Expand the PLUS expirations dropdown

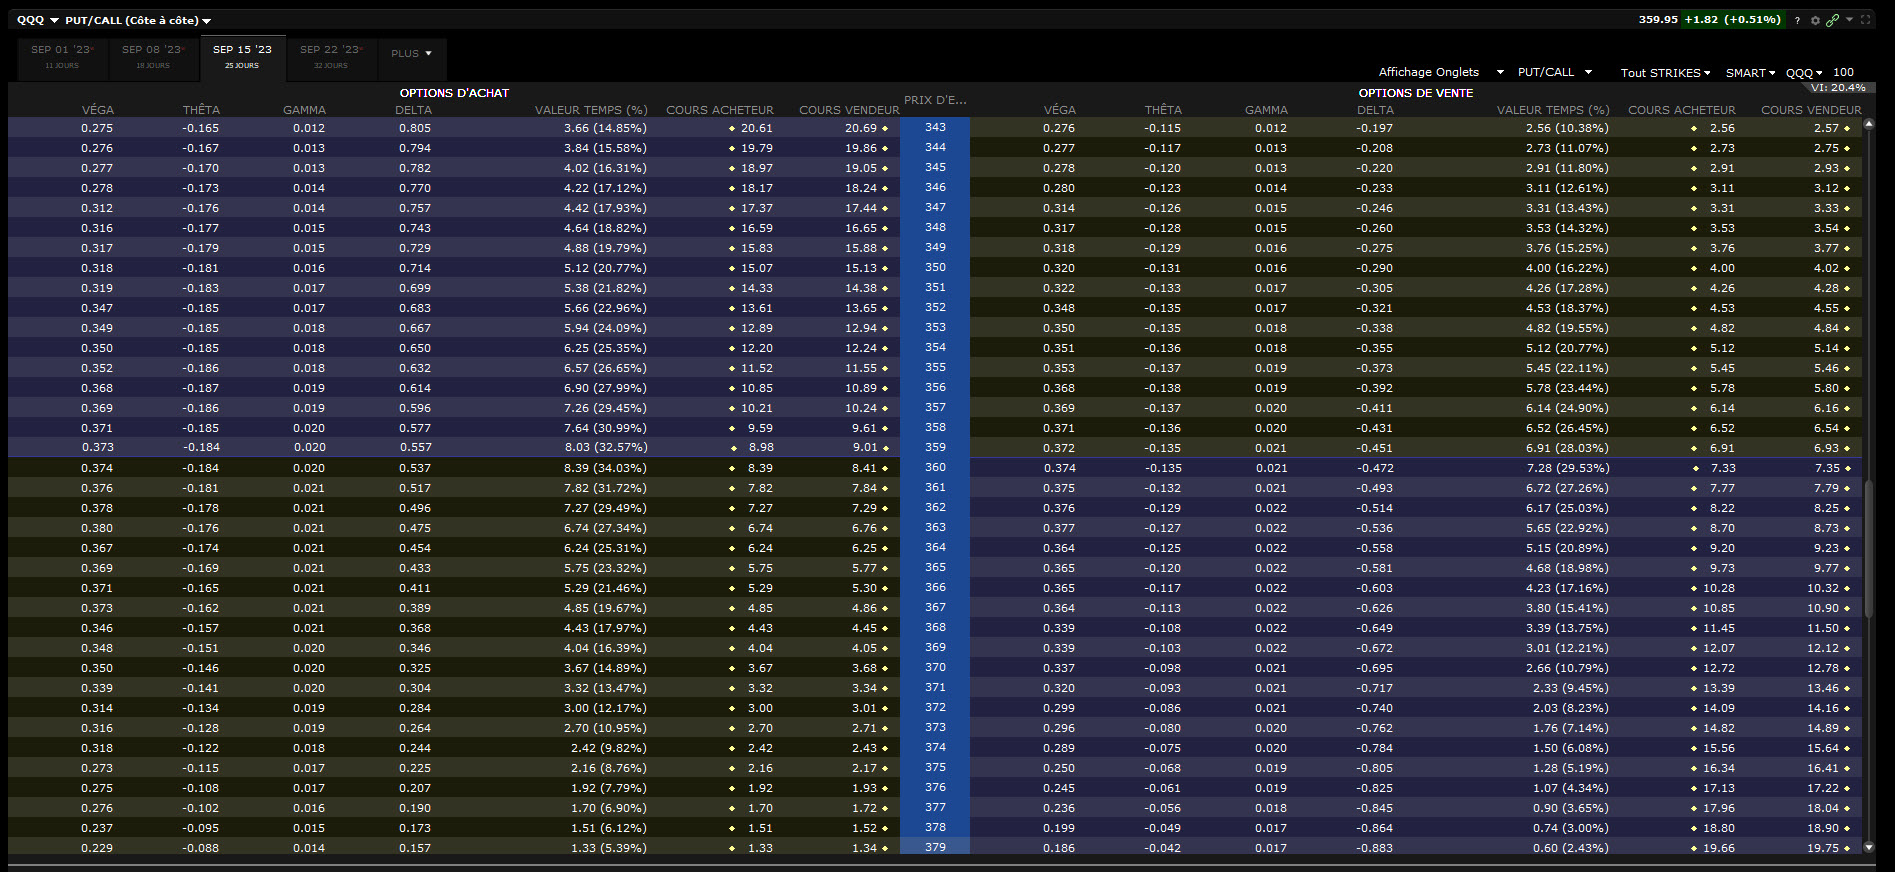[x=412, y=54]
